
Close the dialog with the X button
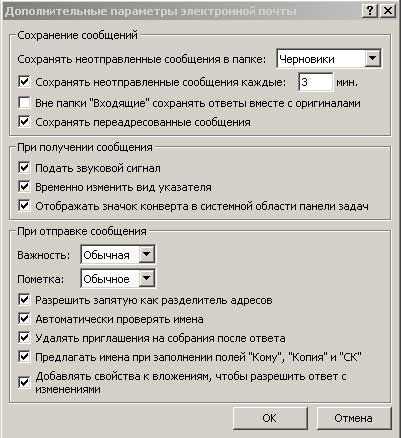388,11
